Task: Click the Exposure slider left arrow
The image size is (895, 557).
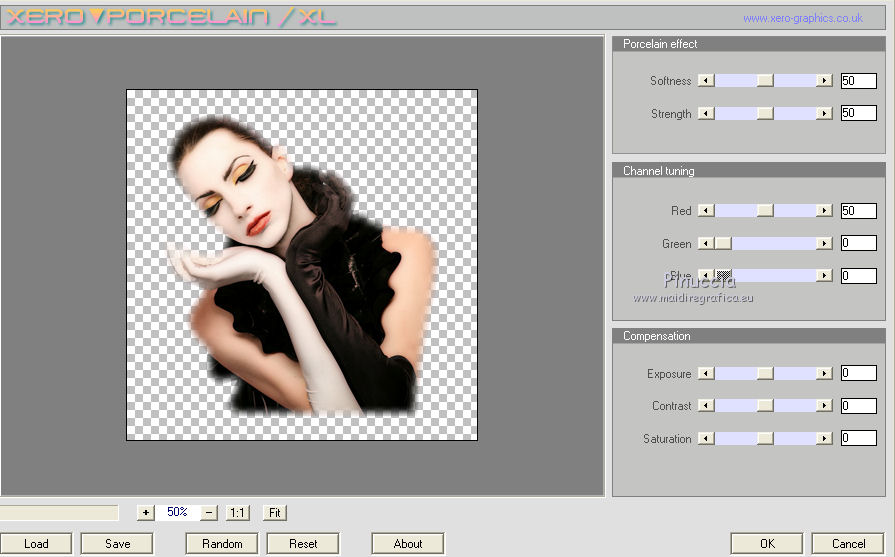Action: coord(706,374)
